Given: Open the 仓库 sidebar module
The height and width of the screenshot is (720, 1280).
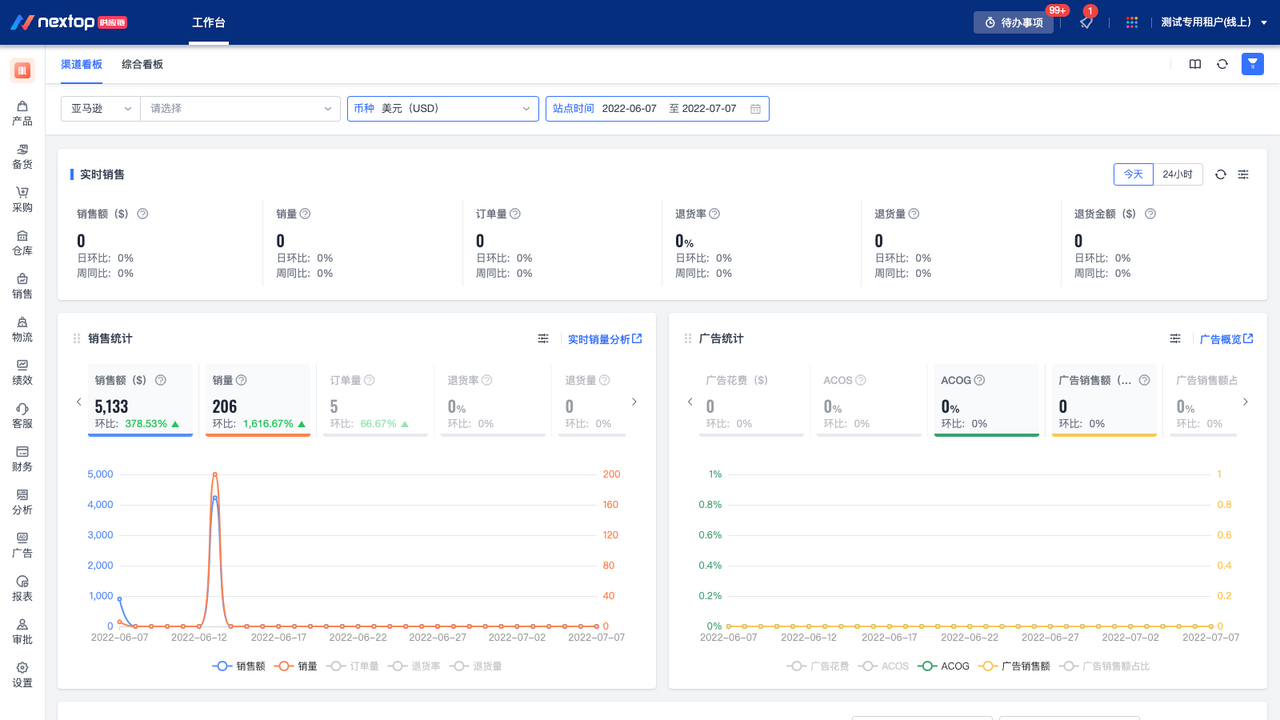Looking at the screenshot, I should pos(22,243).
